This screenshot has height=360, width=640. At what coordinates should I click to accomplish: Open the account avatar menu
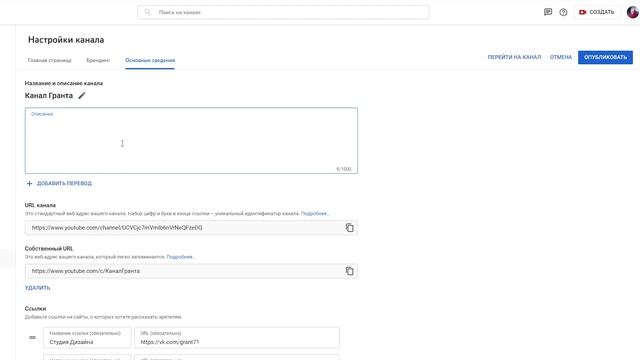[632, 12]
